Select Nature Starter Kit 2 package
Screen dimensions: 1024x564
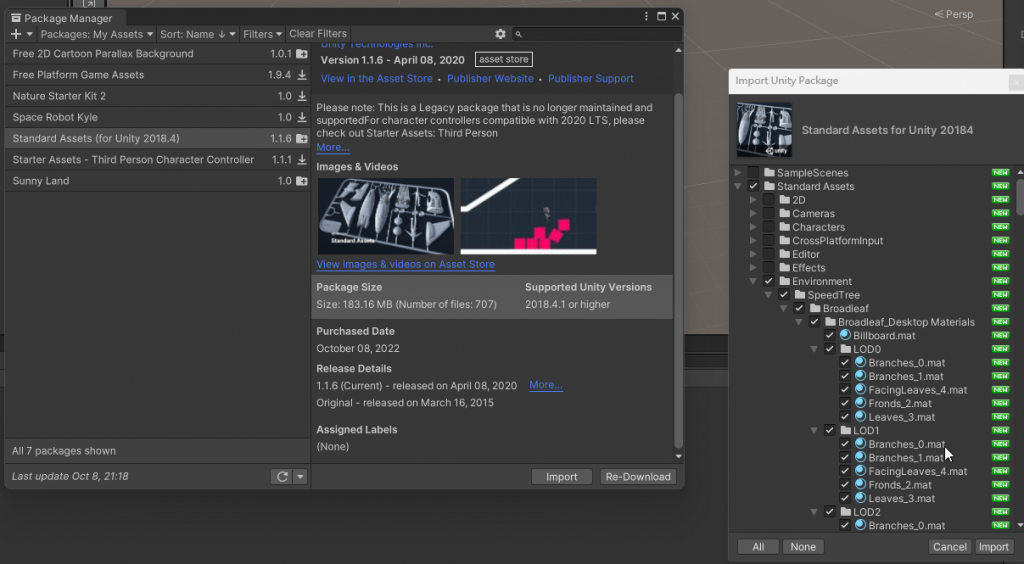157,96
